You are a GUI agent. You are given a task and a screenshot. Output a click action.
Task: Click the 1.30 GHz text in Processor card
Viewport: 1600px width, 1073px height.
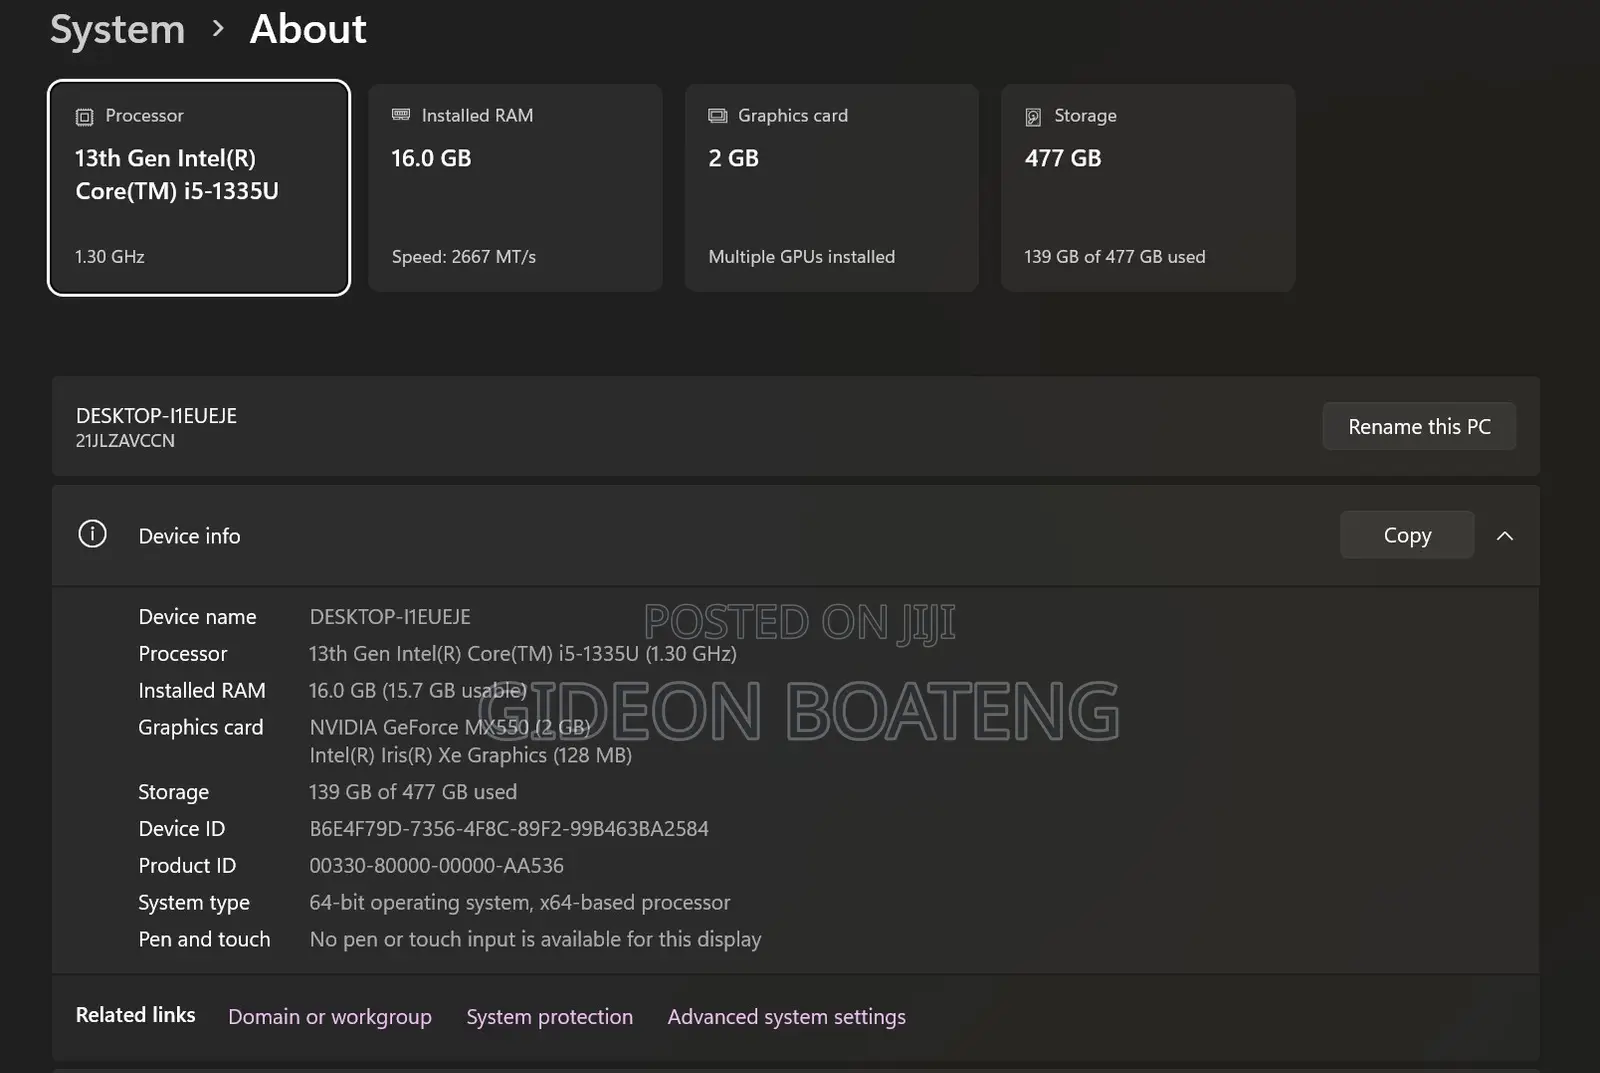click(x=110, y=257)
